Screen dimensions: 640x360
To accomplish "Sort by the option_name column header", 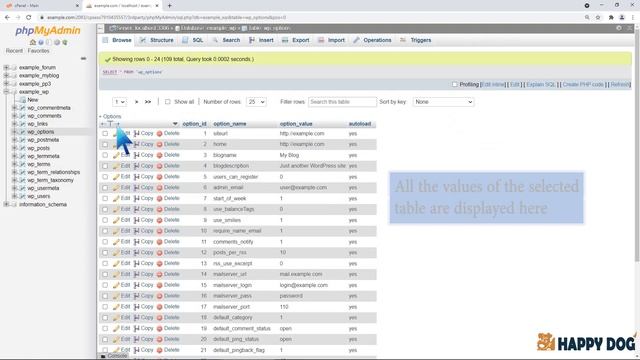I will pyautogui.click(x=229, y=124).
